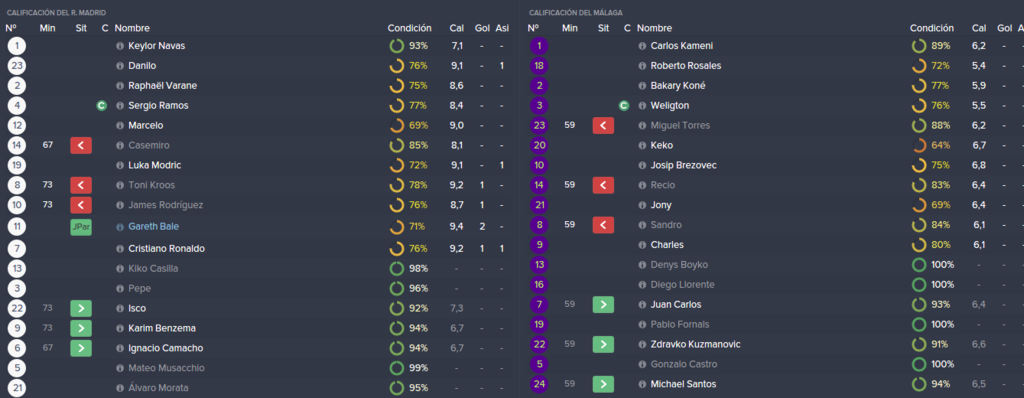Click the captain badge beside Sergio Ramos
This screenshot has width=1024, height=398.
101,105
